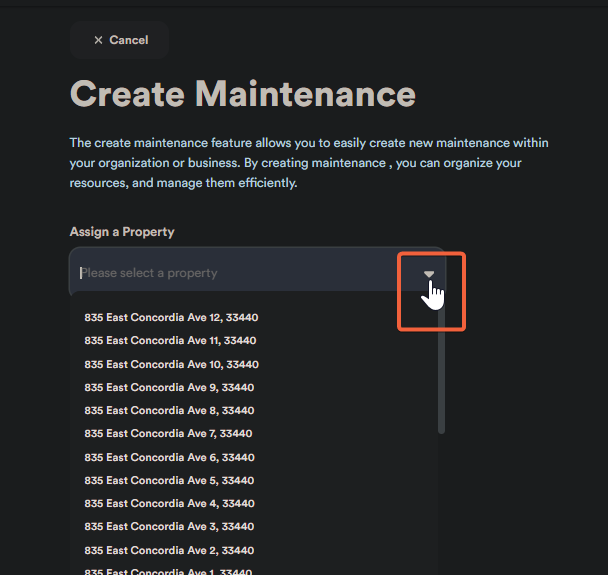Select 835 East Concordia Ave 12

[x=171, y=318]
